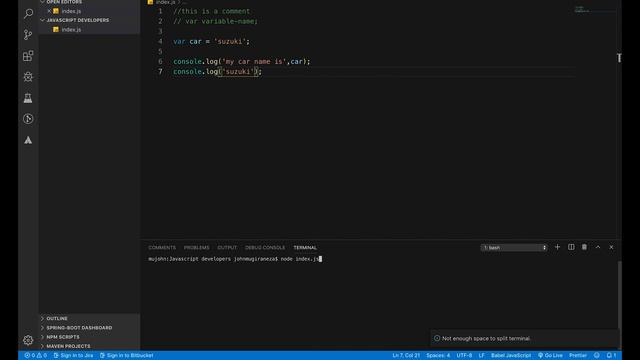The width and height of the screenshot is (640, 360).
Task: Sign in to Bitbucket from status bar
Action: click(127, 356)
